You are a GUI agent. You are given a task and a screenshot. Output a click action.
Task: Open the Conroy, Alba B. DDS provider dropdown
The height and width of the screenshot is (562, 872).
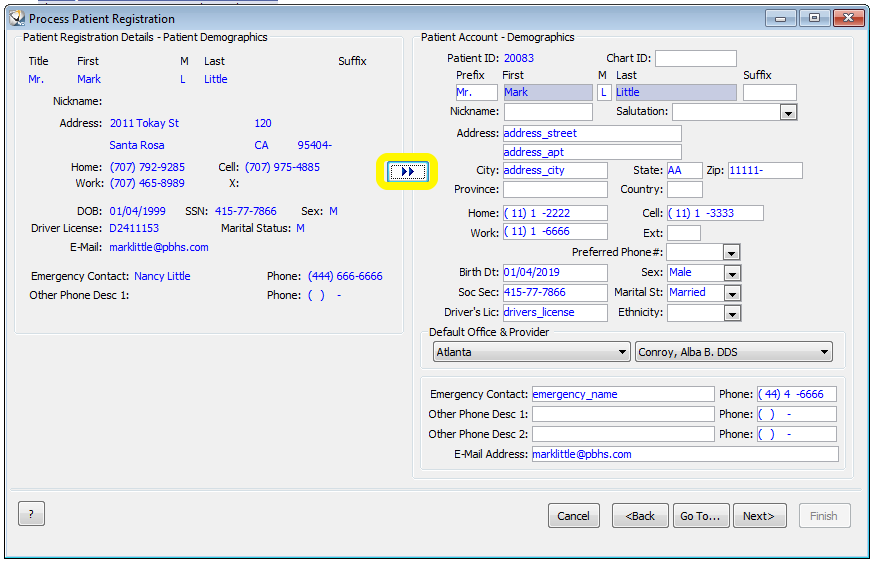tap(734, 352)
